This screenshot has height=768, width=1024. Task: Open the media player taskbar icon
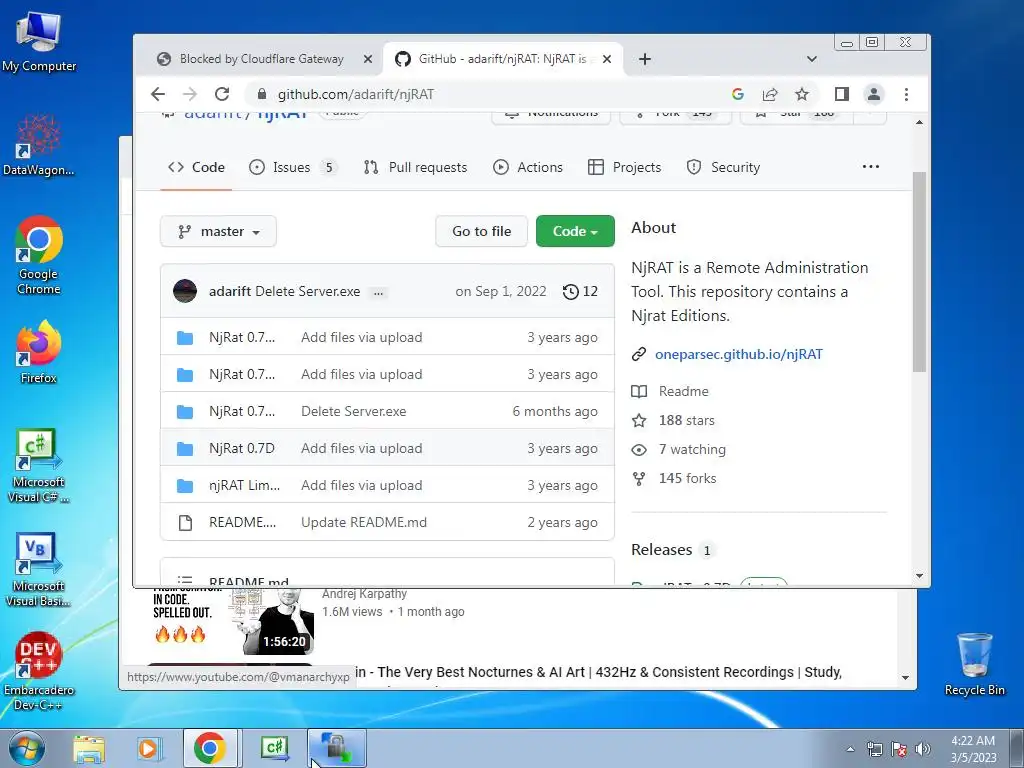(x=148, y=748)
